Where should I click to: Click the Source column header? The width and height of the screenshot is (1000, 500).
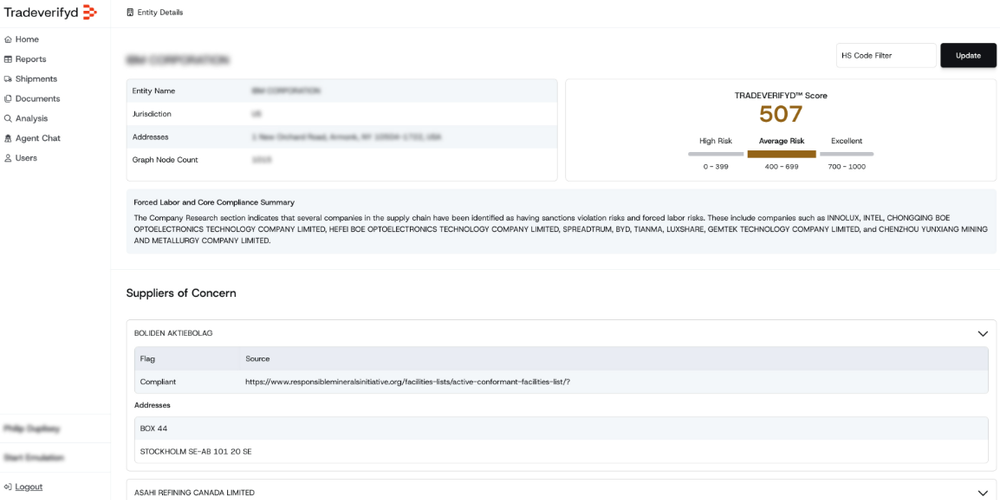pyautogui.click(x=258, y=359)
